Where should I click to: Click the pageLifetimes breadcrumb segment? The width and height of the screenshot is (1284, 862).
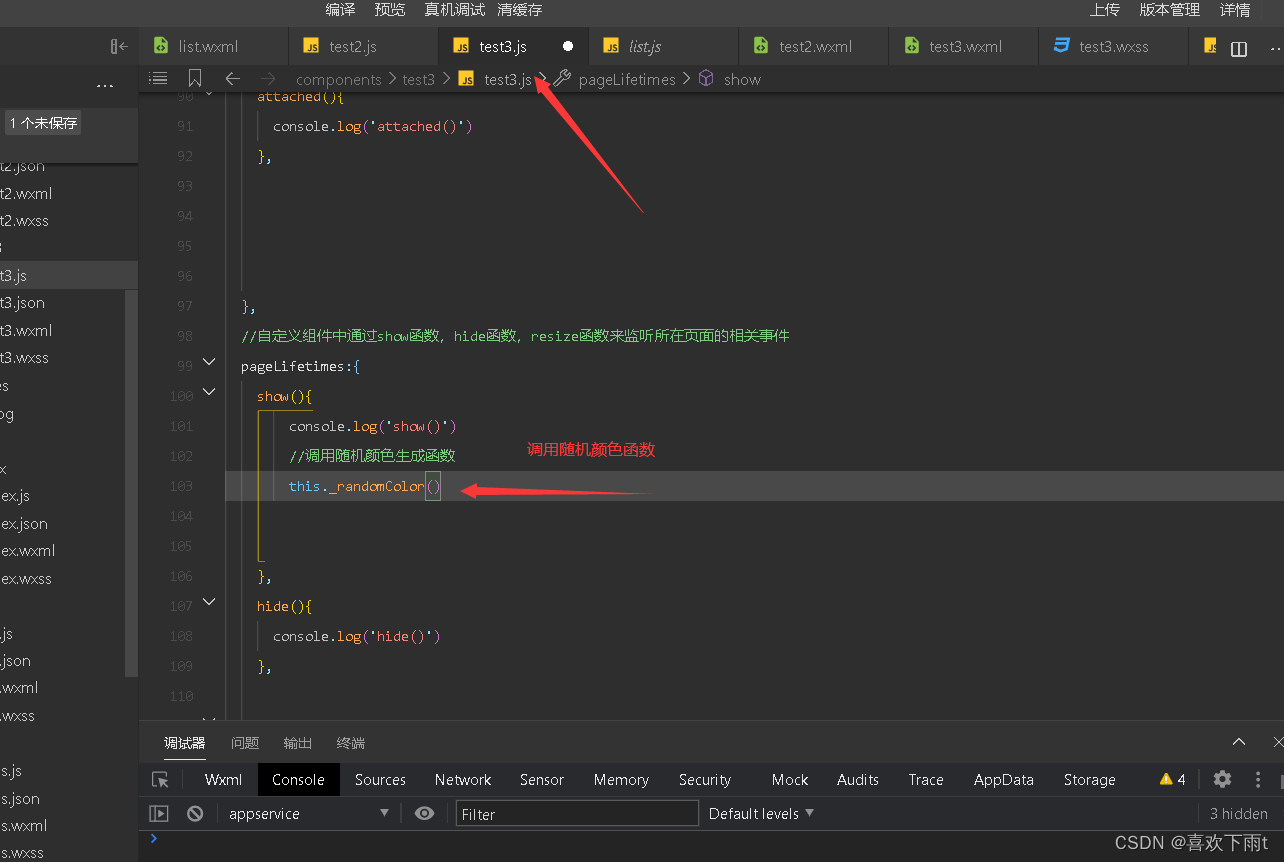(x=627, y=79)
